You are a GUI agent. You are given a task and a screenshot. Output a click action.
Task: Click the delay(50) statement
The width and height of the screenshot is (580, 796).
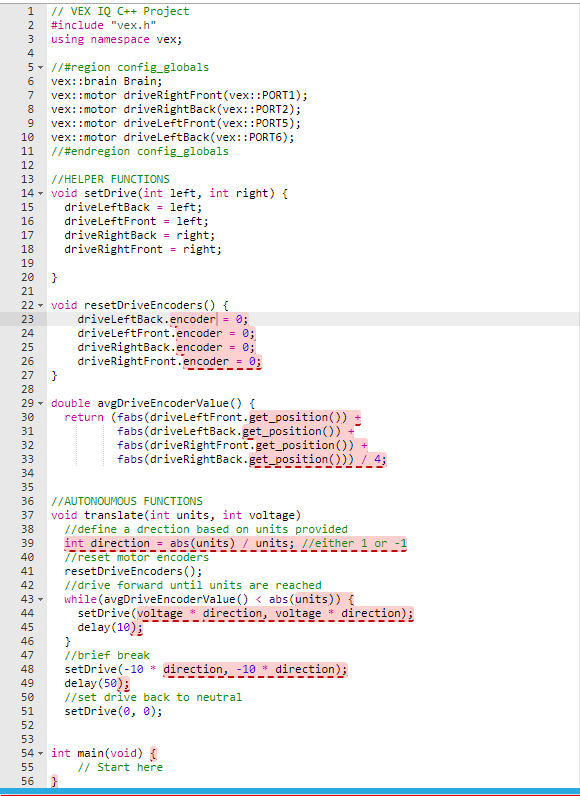[97, 683]
